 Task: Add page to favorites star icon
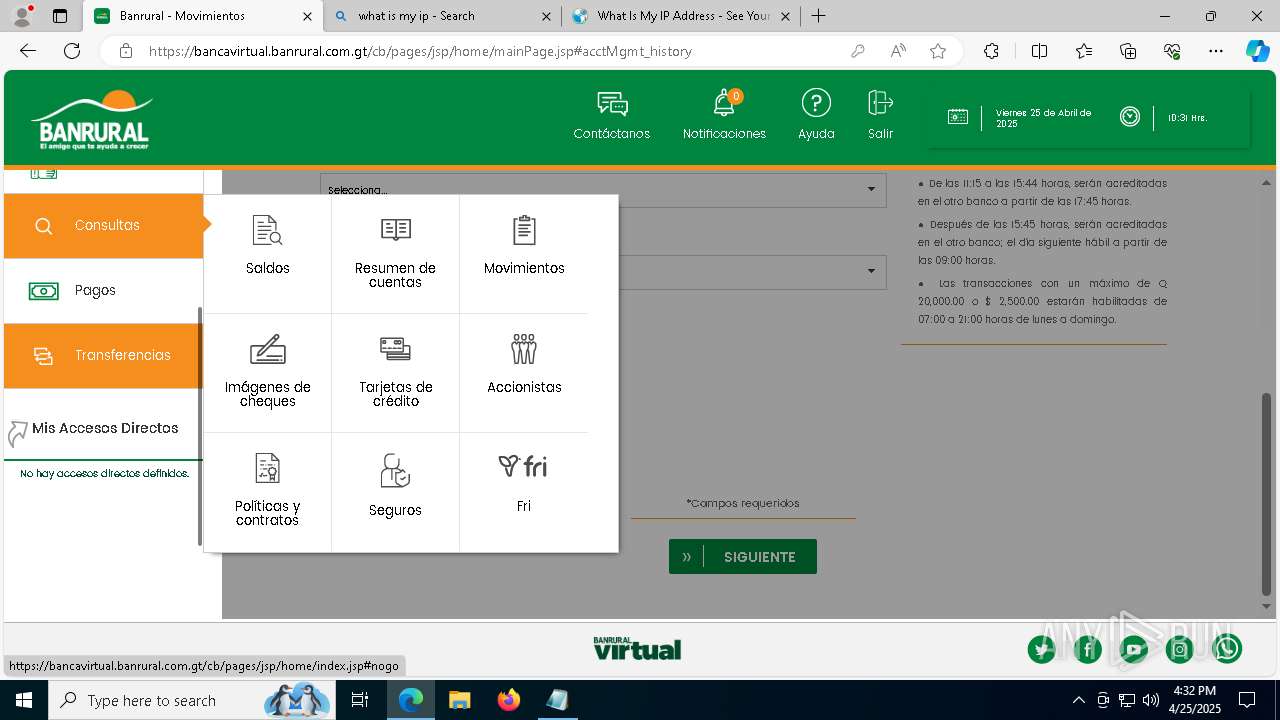point(938,51)
